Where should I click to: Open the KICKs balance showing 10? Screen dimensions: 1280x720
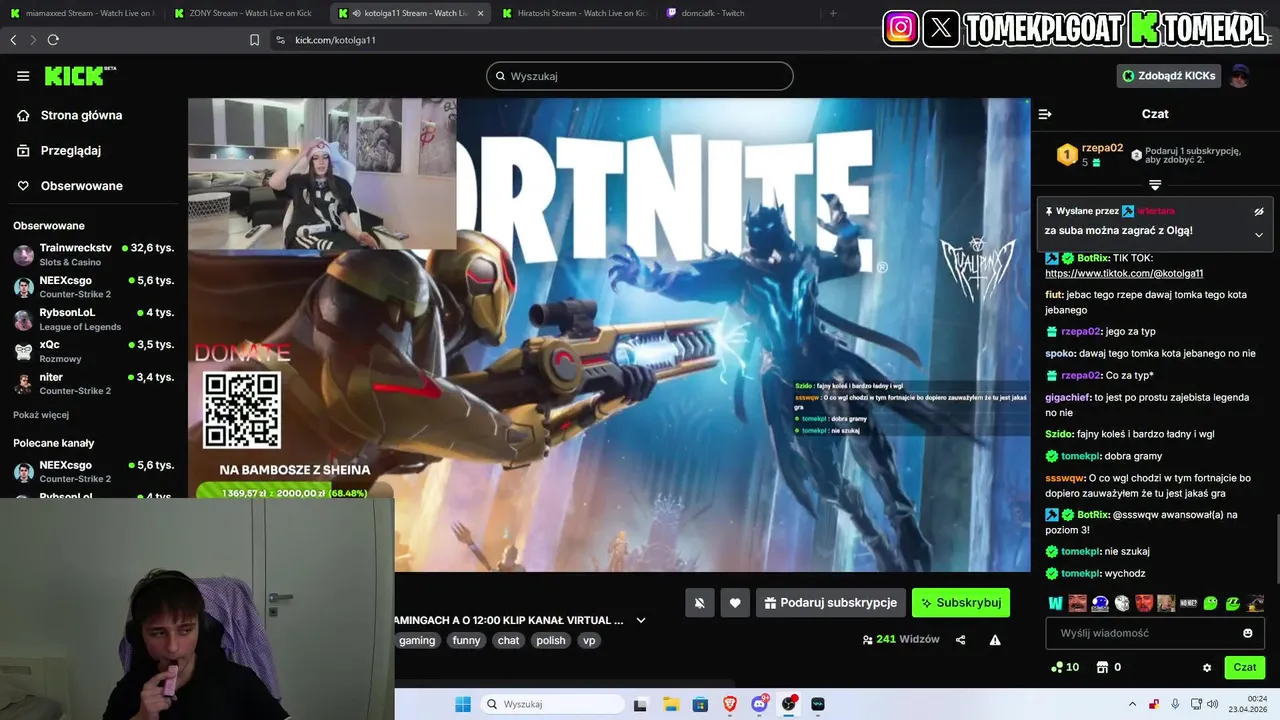click(1064, 667)
